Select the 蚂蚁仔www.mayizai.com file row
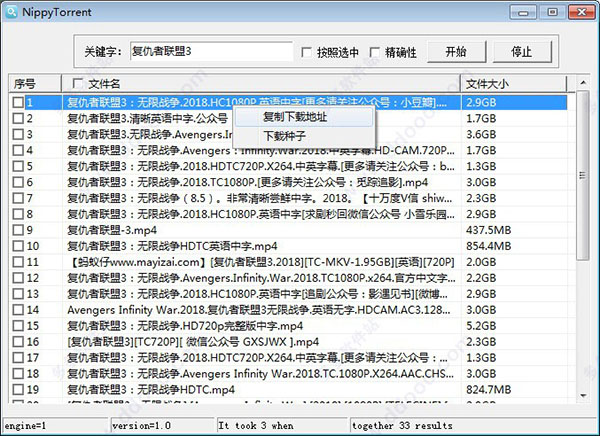This screenshot has height=436, width=600. tap(261, 262)
